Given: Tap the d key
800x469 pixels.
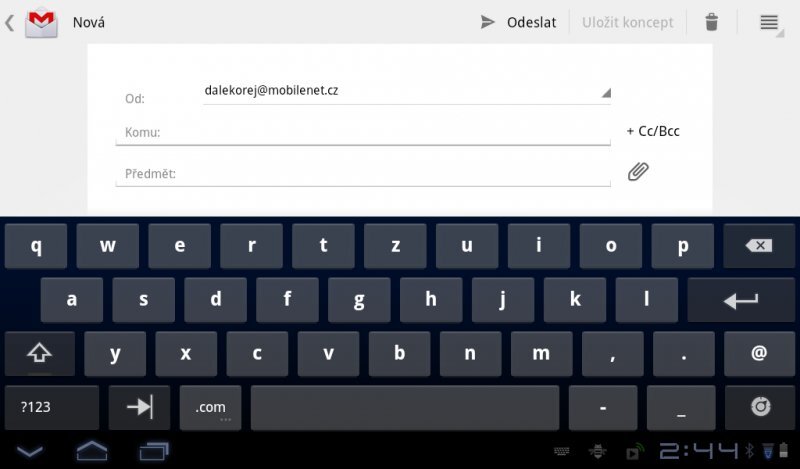Looking at the screenshot, I should coord(216,300).
